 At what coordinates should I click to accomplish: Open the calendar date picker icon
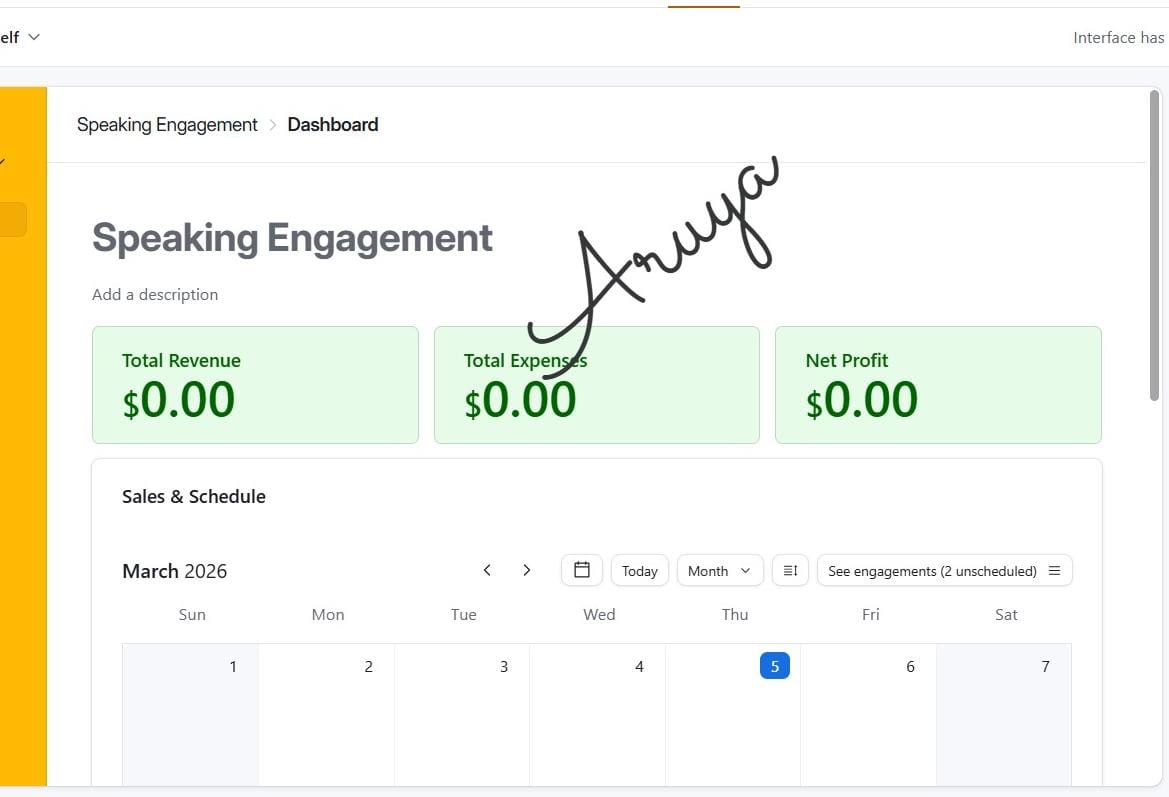[x=582, y=570]
